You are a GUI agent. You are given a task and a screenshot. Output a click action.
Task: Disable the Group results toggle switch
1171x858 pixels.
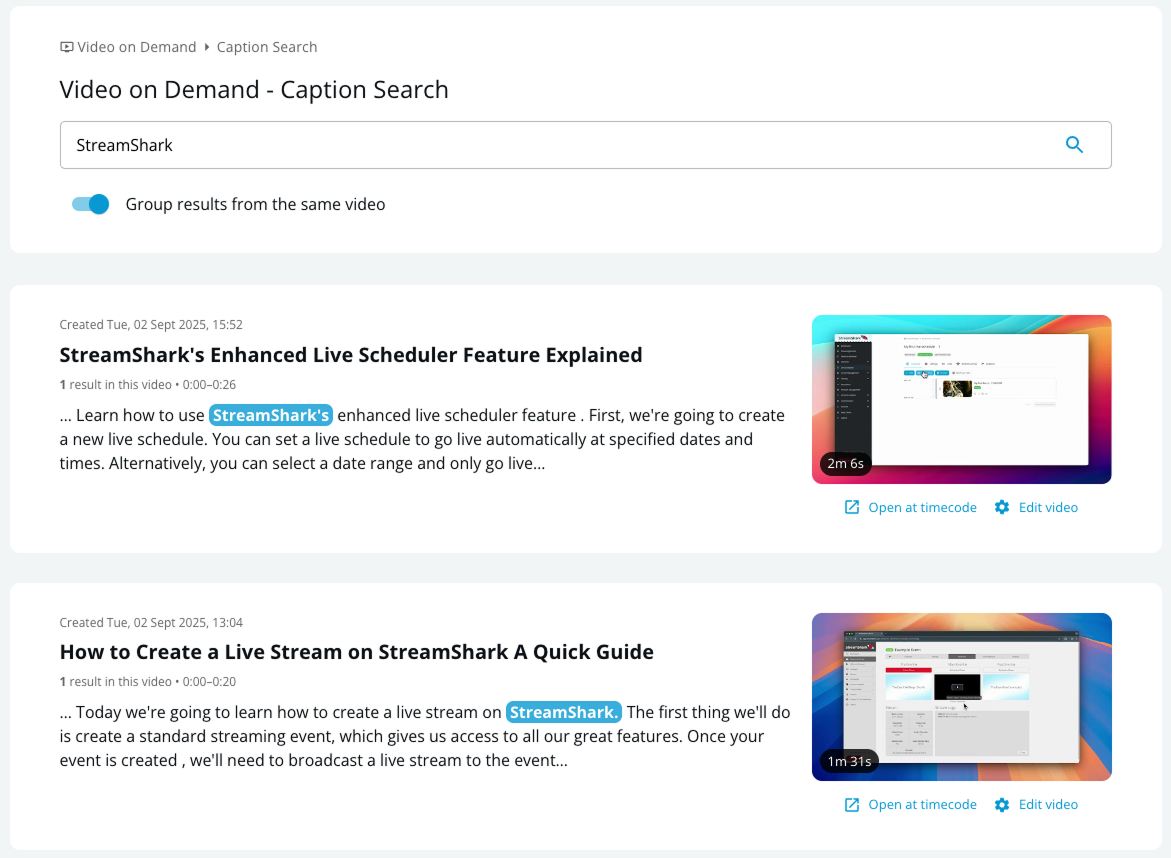tap(90, 204)
